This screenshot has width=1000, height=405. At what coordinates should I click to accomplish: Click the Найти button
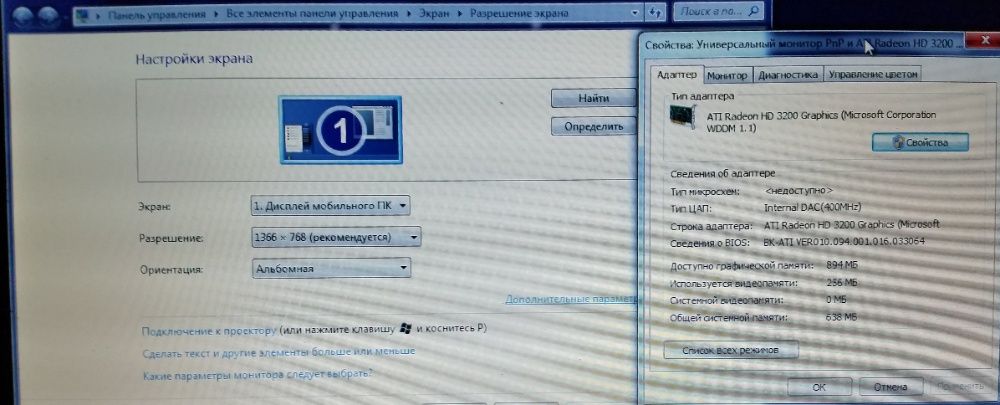coord(593,98)
